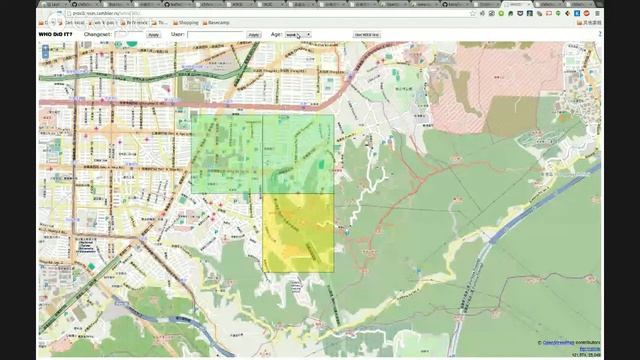The height and width of the screenshot is (360, 640).
Task: Open the Shopping bookmarks folder
Action: 186,23
